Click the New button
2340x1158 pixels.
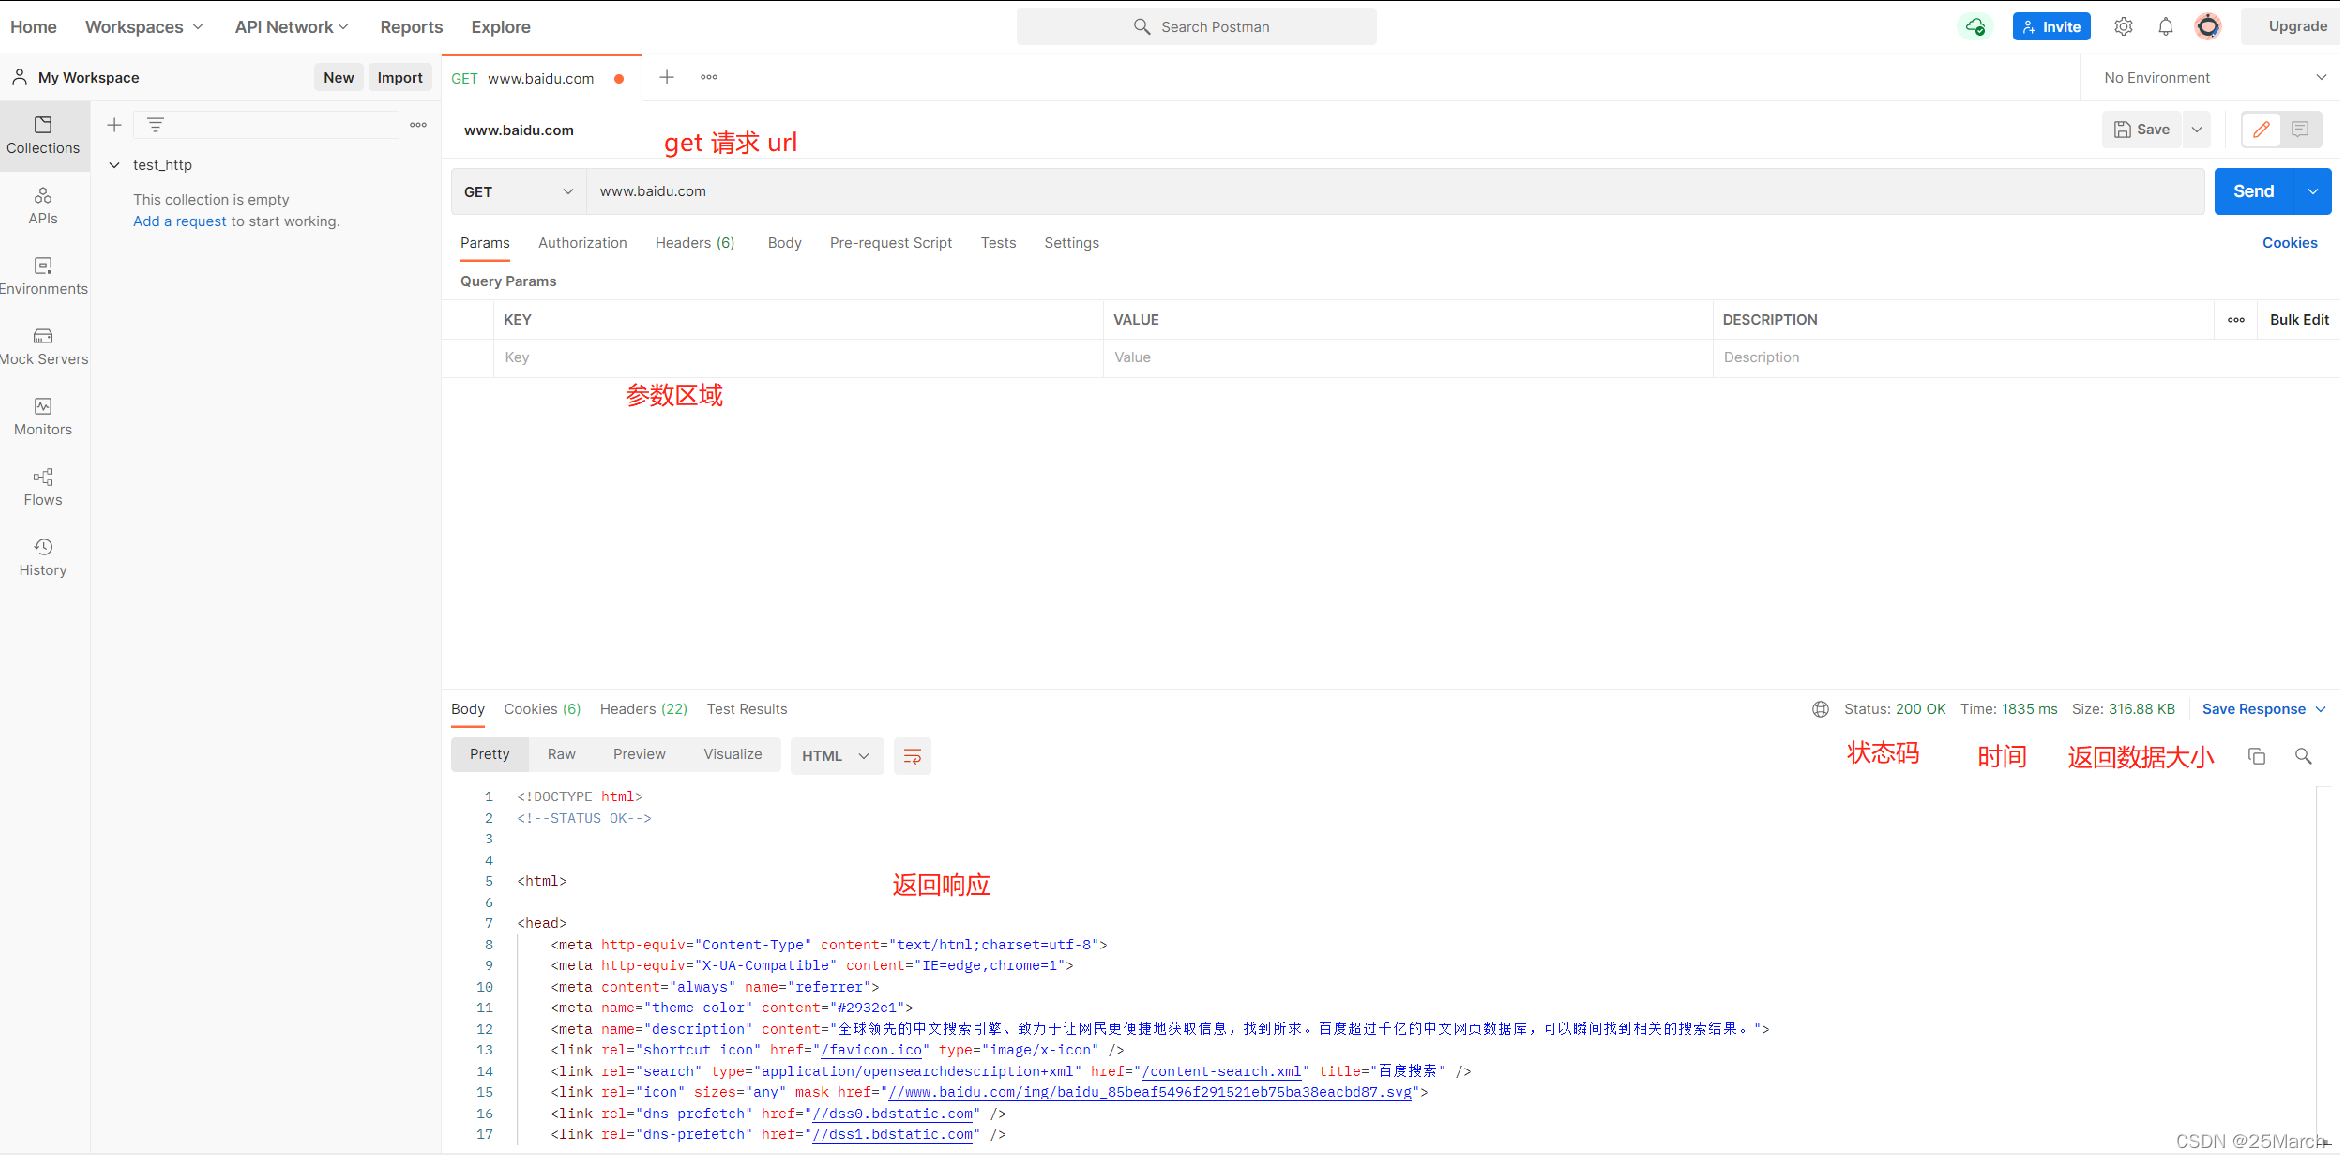click(x=339, y=78)
